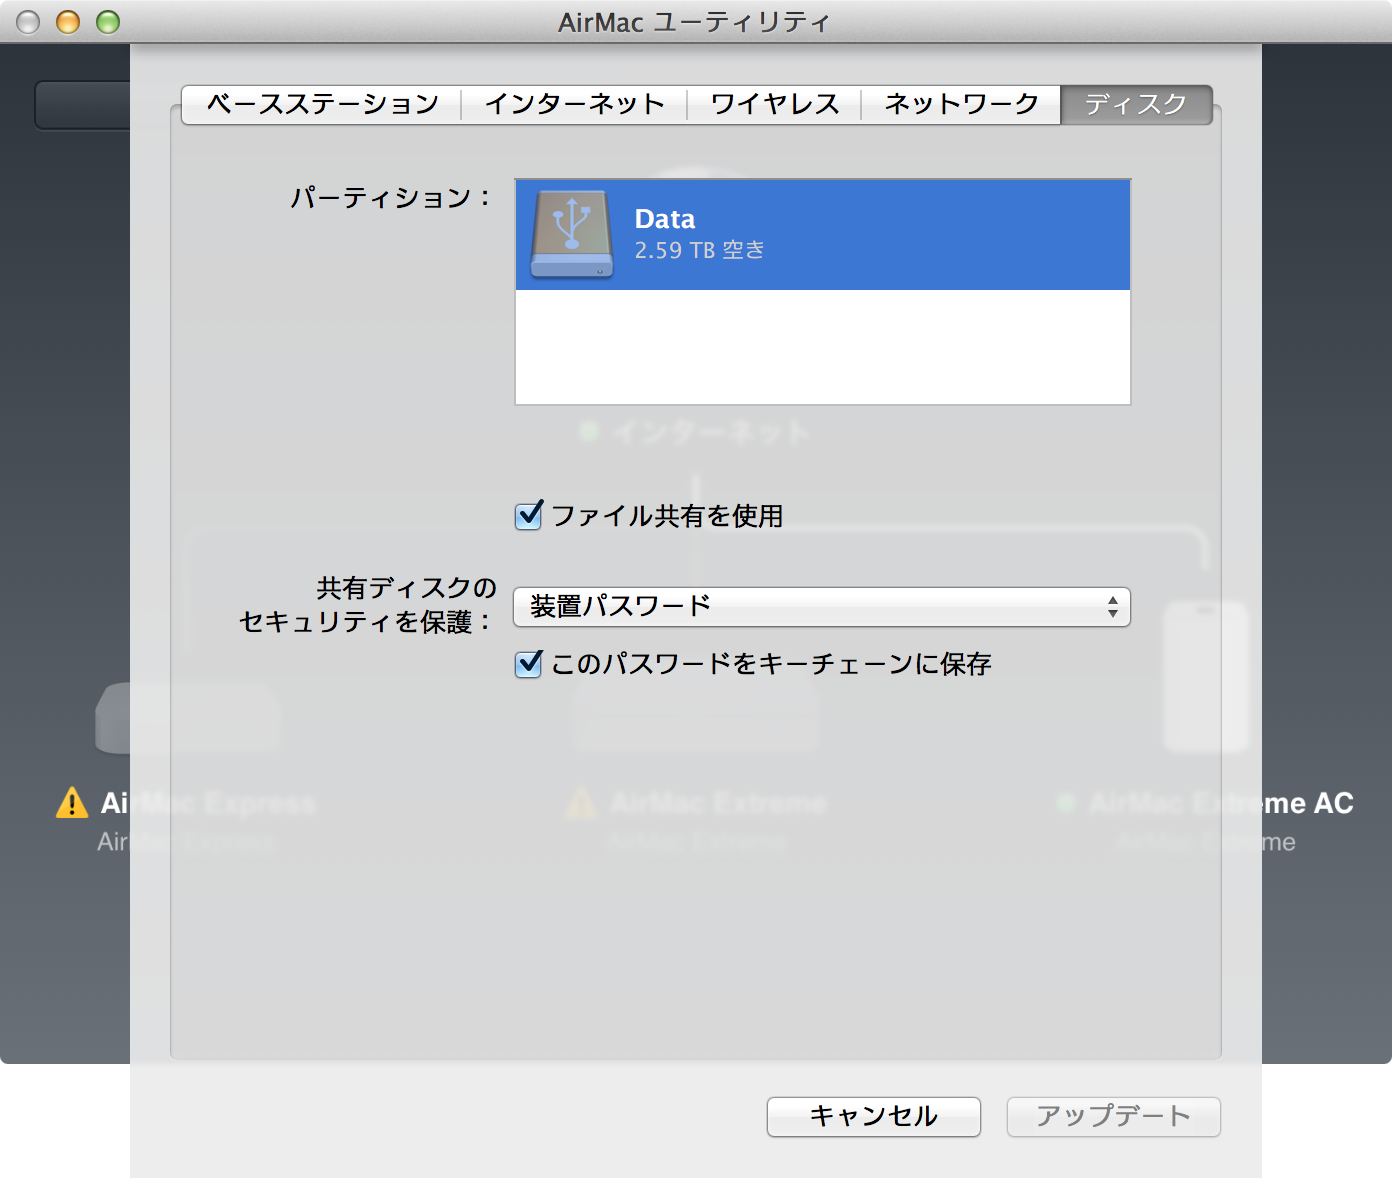Image resolution: width=1392 pixels, height=1178 pixels.
Task: Open the インターネット tab
Action: 574,104
